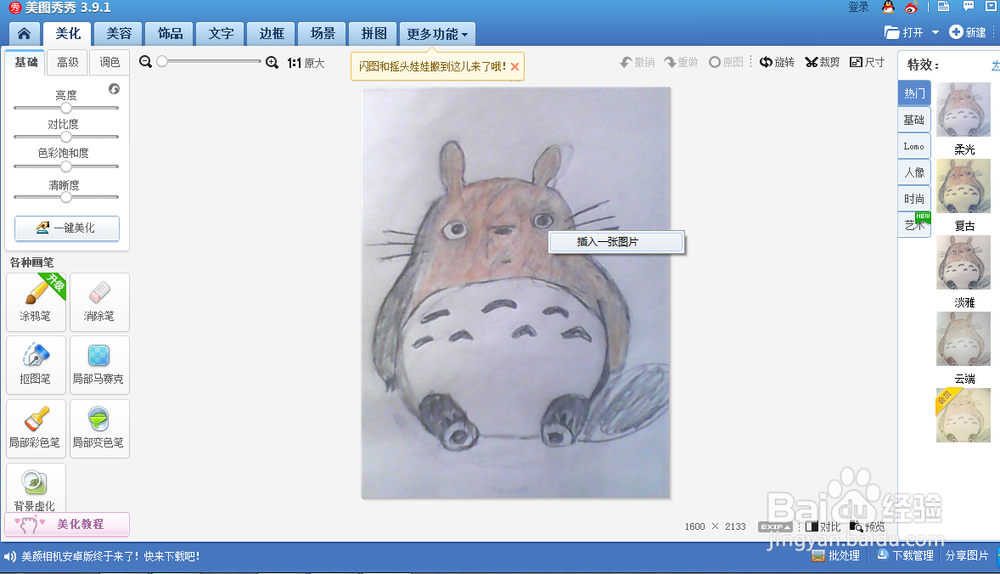Click the 原图 original image button
The width and height of the screenshot is (1000, 574).
click(x=726, y=62)
